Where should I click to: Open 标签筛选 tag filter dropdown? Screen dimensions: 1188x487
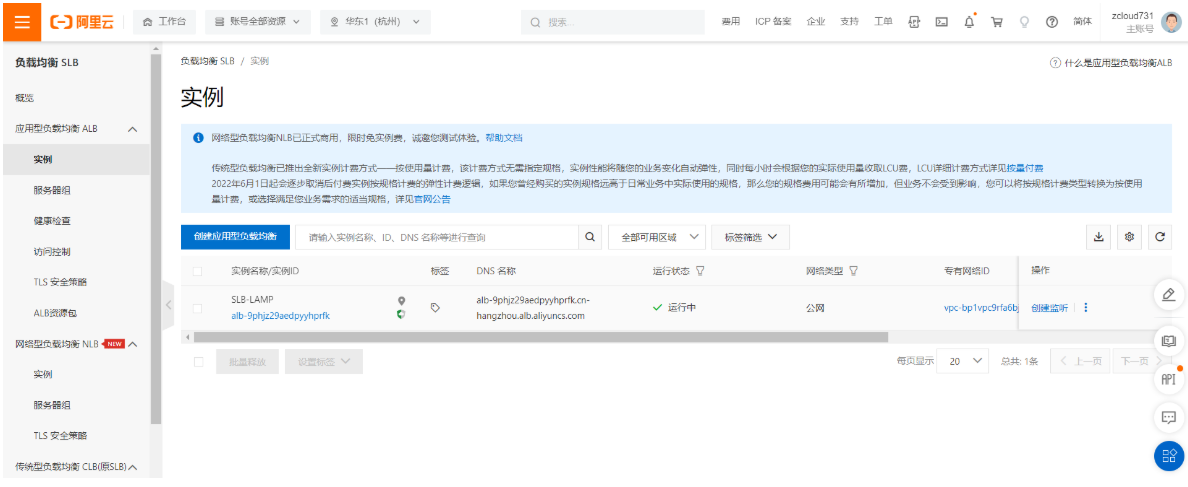coord(750,237)
